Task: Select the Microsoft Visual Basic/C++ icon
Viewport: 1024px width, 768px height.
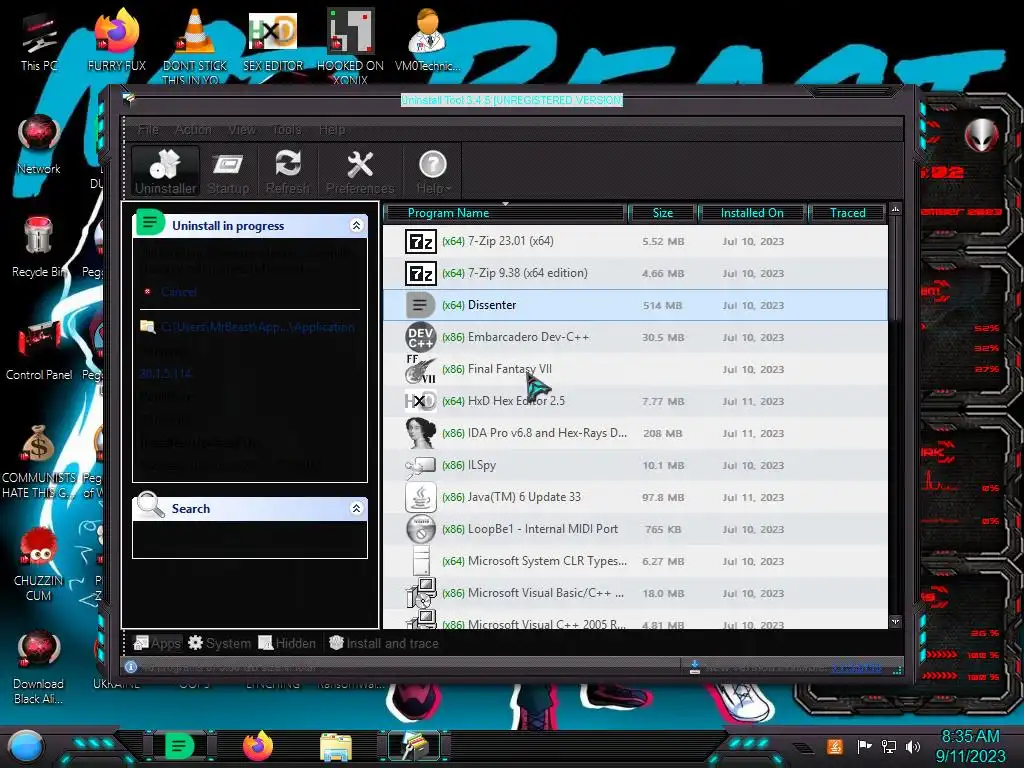Action: [x=421, y=593]
